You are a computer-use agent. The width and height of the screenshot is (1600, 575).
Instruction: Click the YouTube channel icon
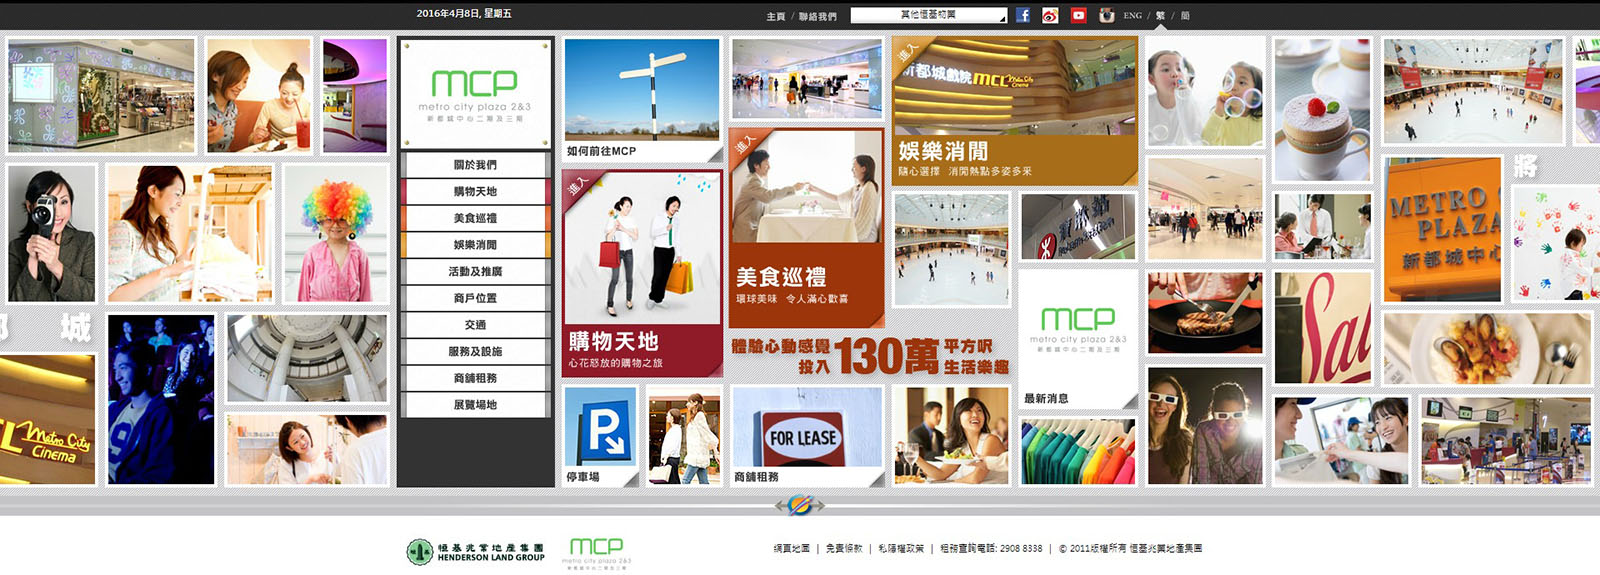pos(1078,15)
